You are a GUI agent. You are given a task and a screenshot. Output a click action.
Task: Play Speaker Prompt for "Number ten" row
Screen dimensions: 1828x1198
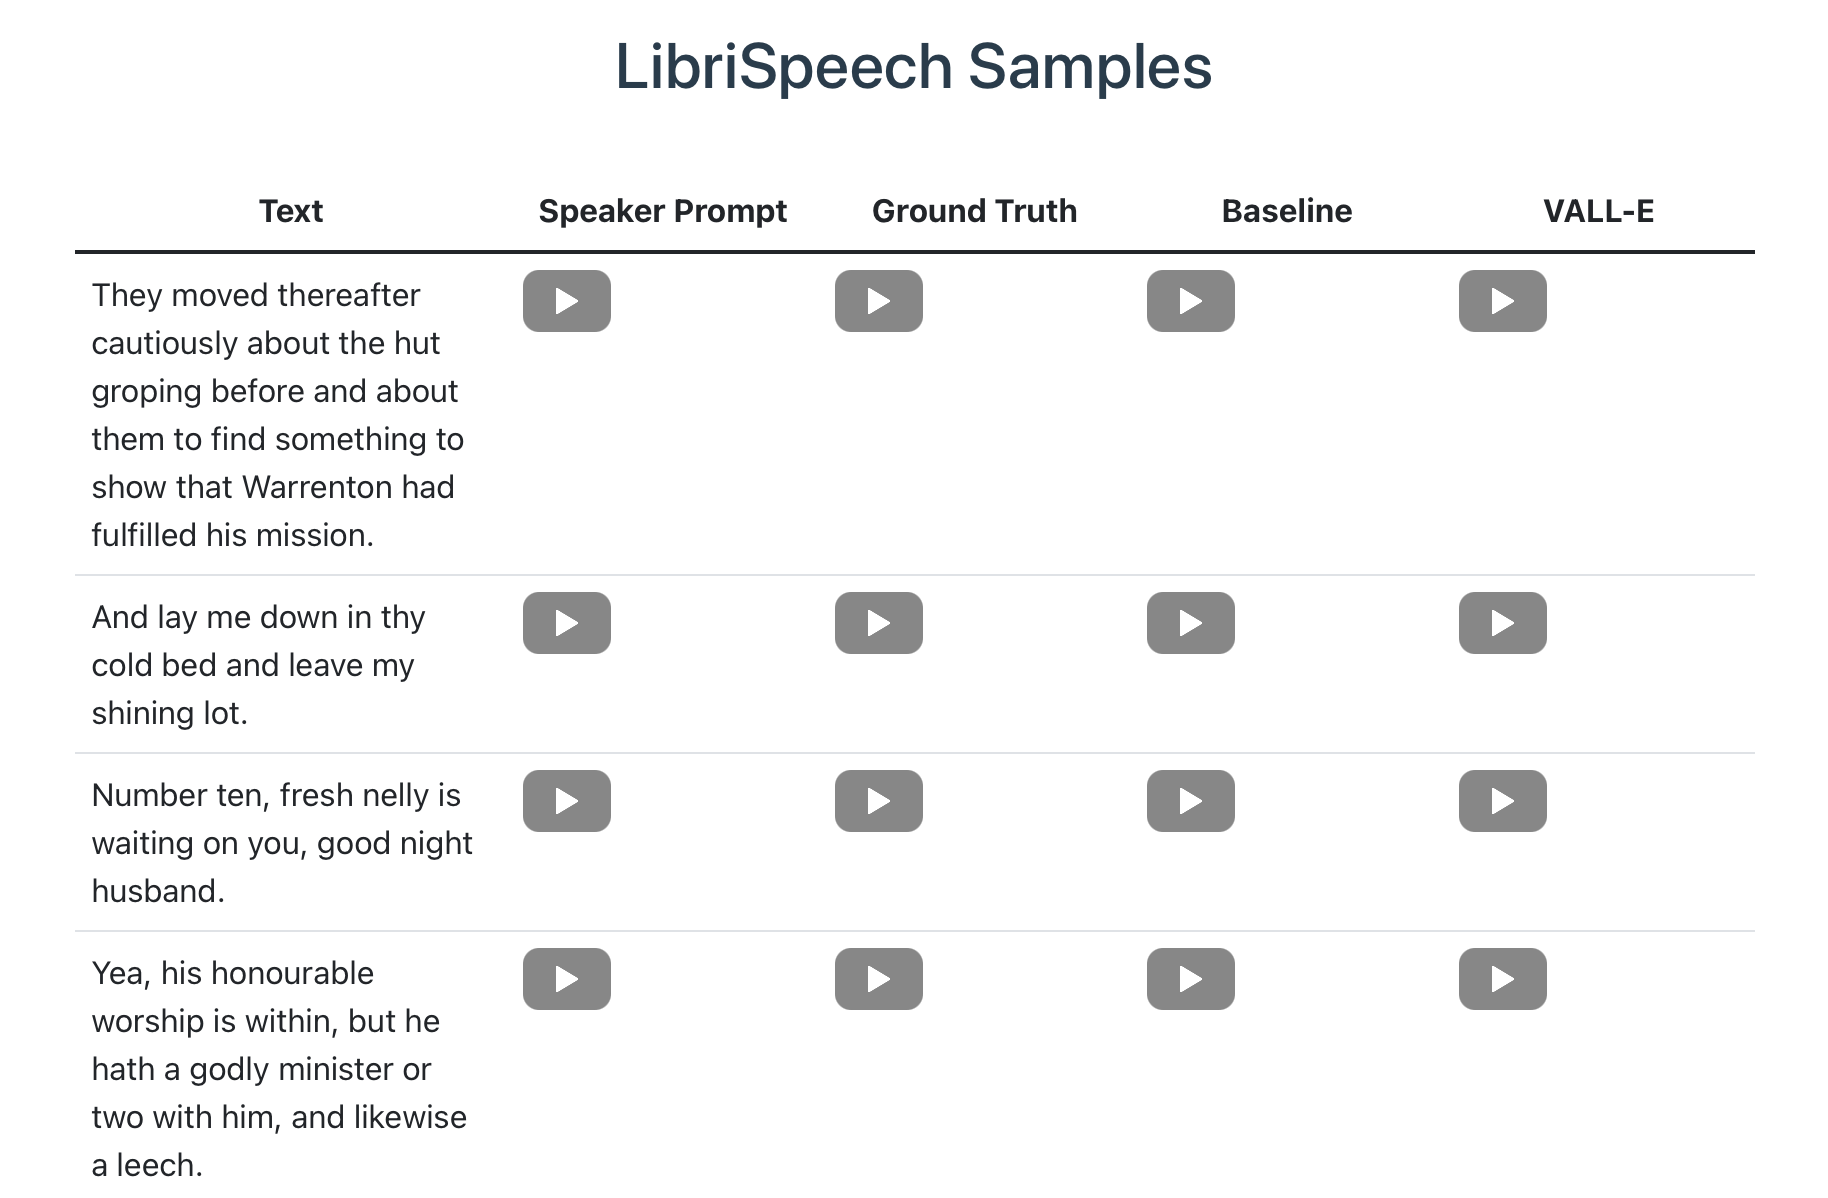click(566, 801)
